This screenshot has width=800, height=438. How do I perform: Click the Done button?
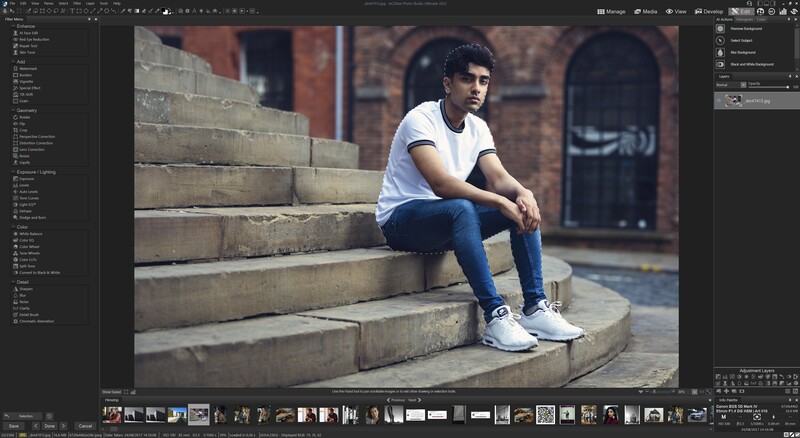pyautogui.click(x=49, y=426)
